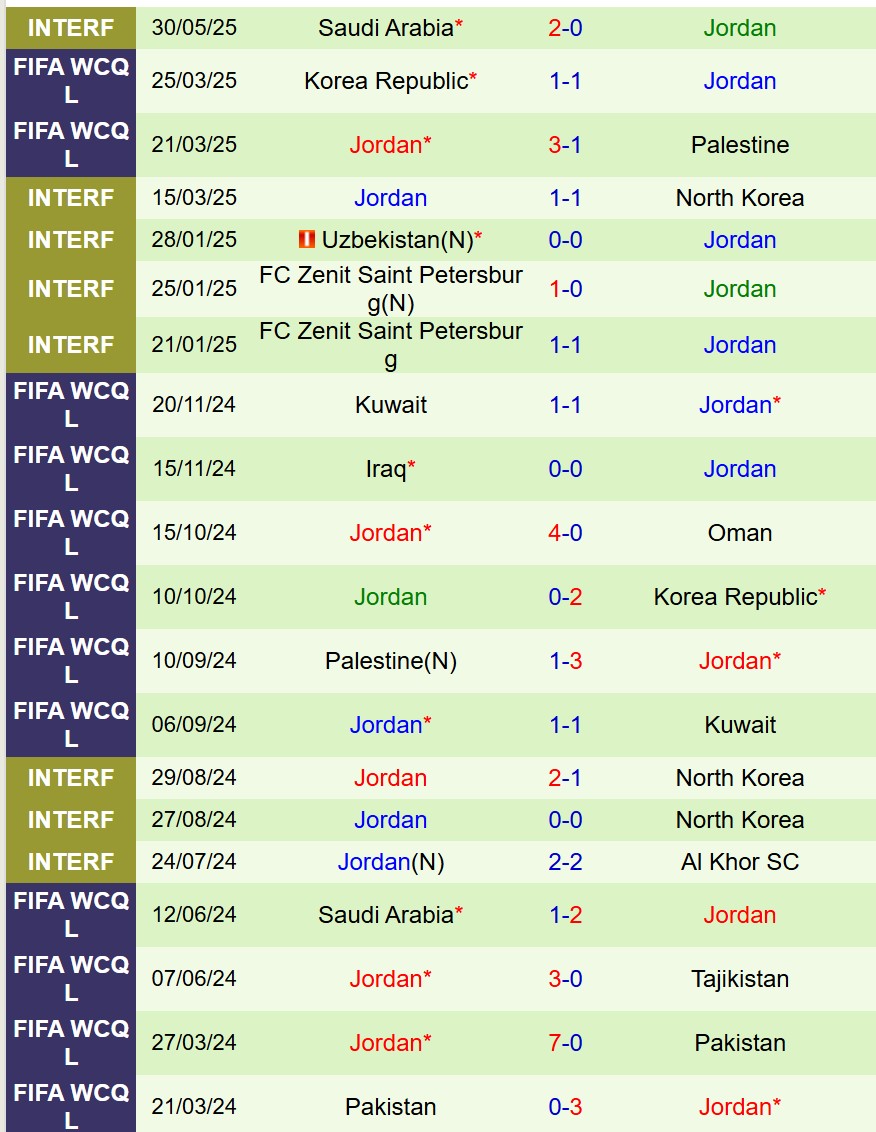This screenshot has width=876, height=1132.
Task: Open FC Zenit Saint Petersburg on 25/01/25 row
Action: coord(390,288)
